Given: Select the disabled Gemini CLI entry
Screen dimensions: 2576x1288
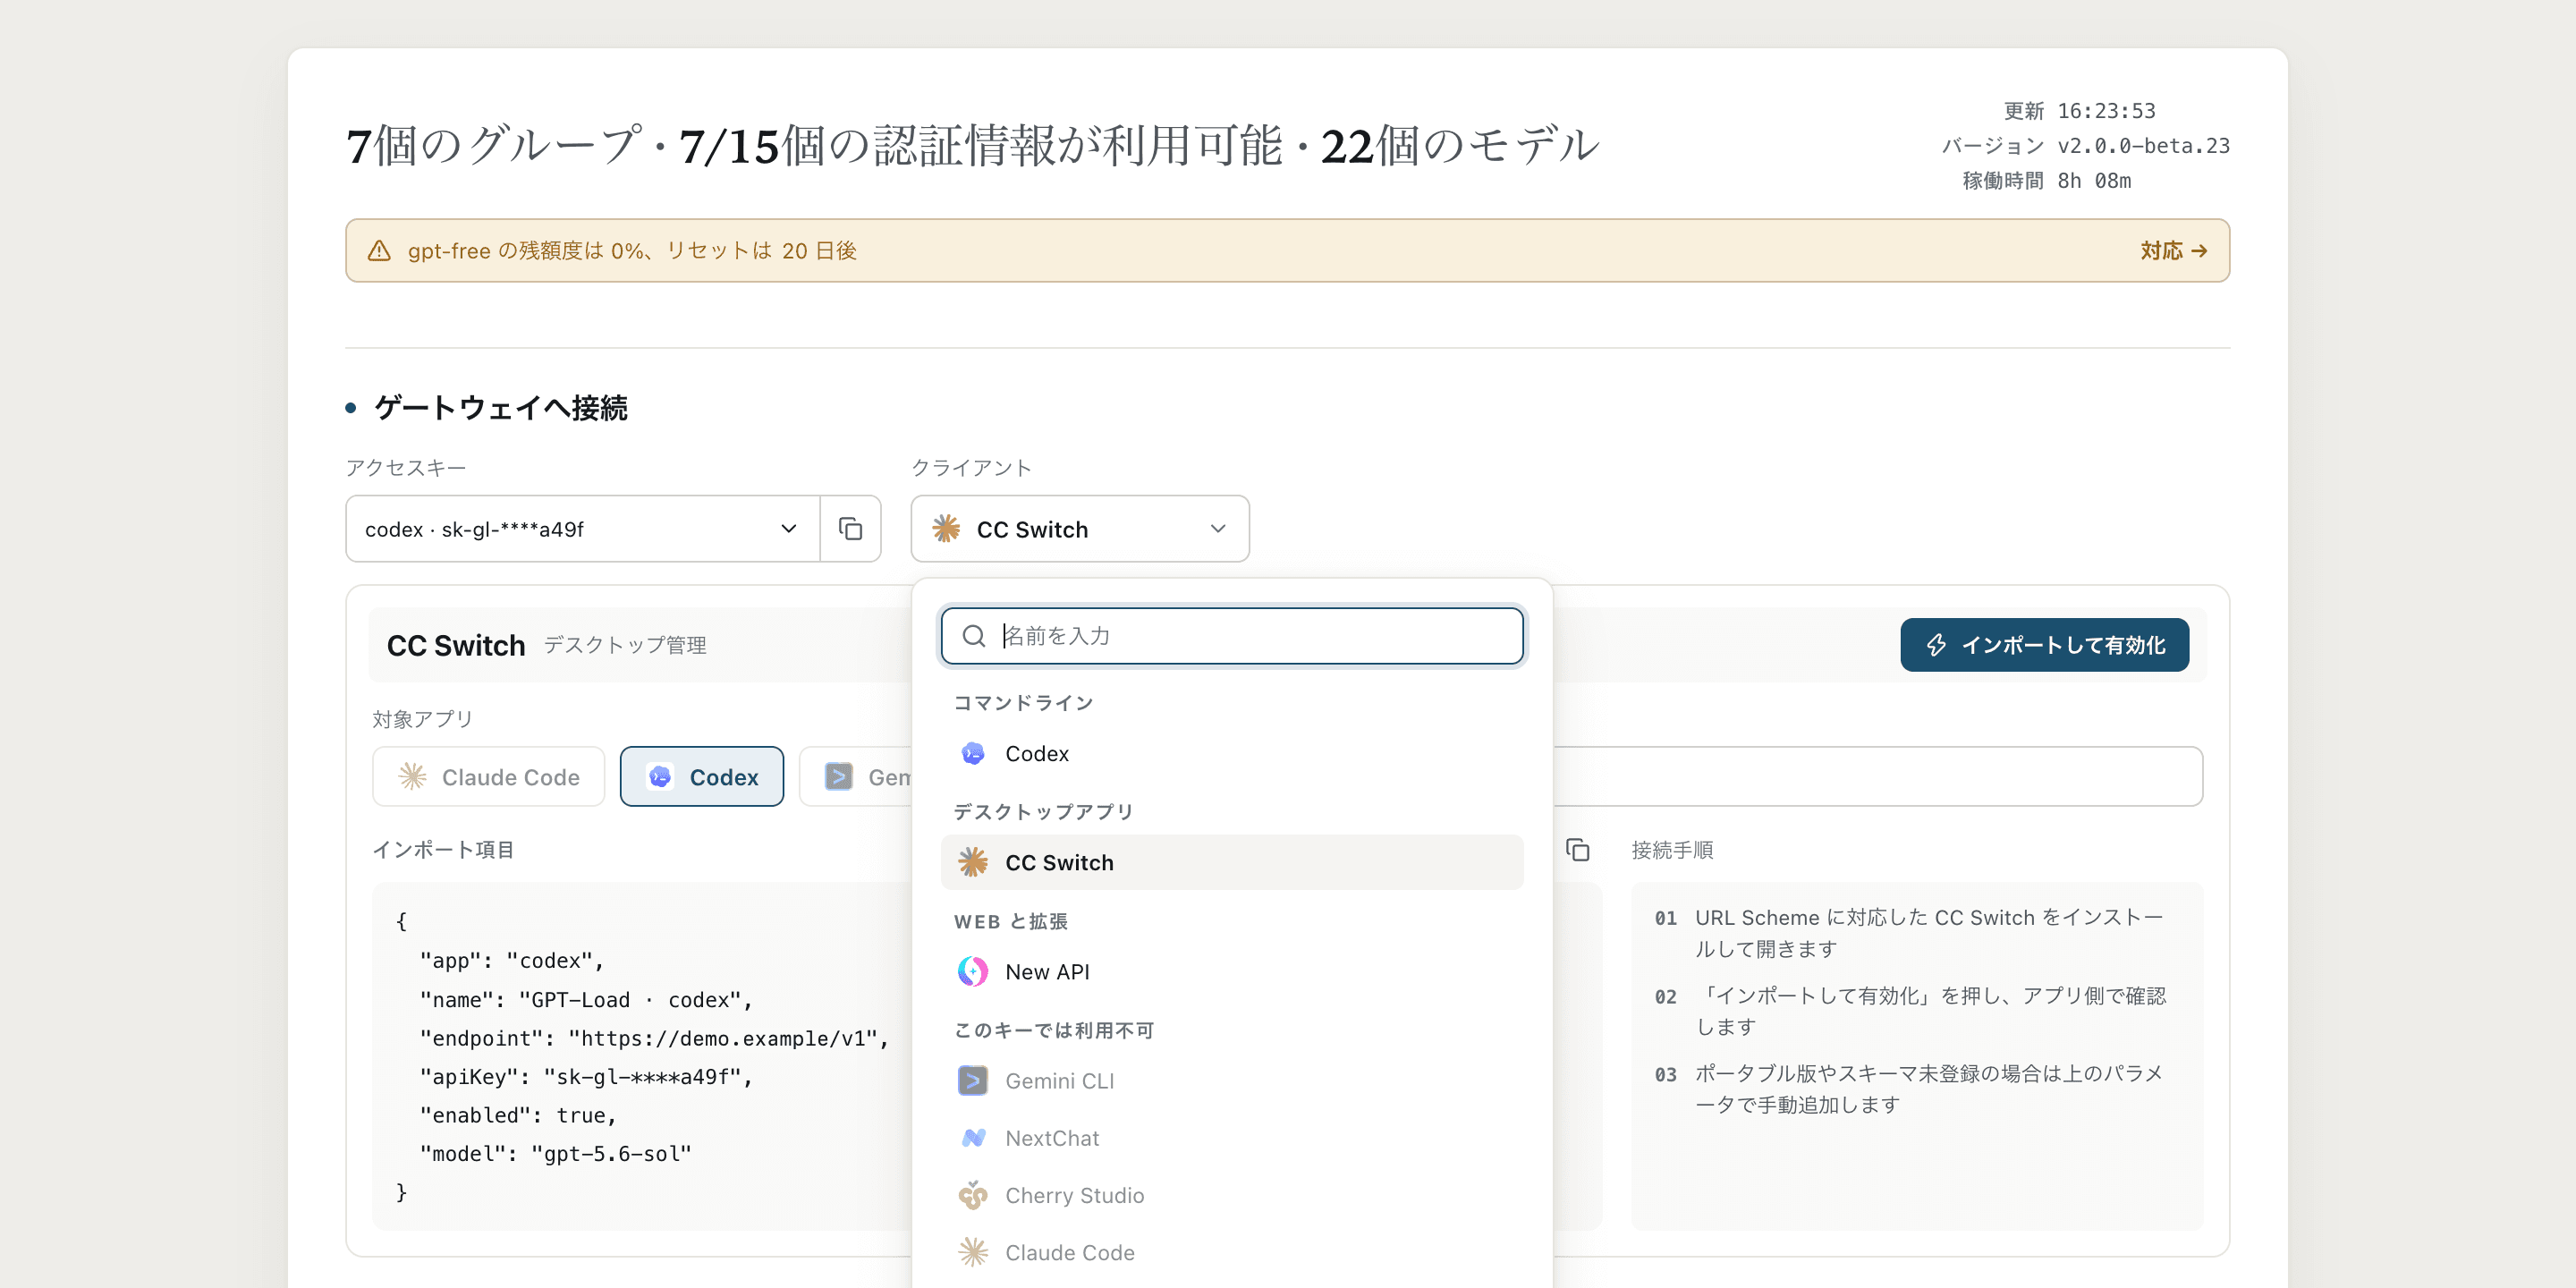Looking at the screenshot, I should [1232, 1081].
